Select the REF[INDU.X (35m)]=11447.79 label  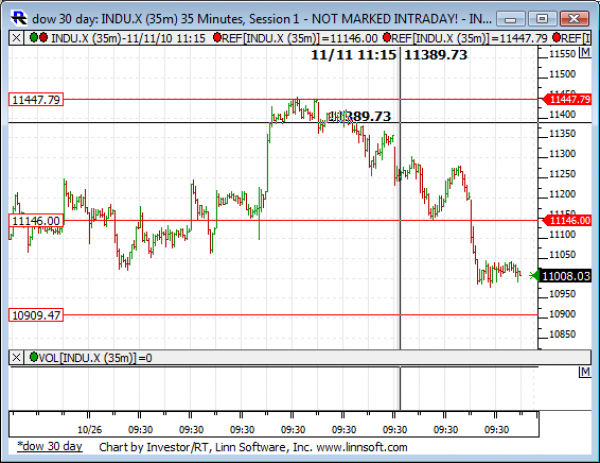470,38
